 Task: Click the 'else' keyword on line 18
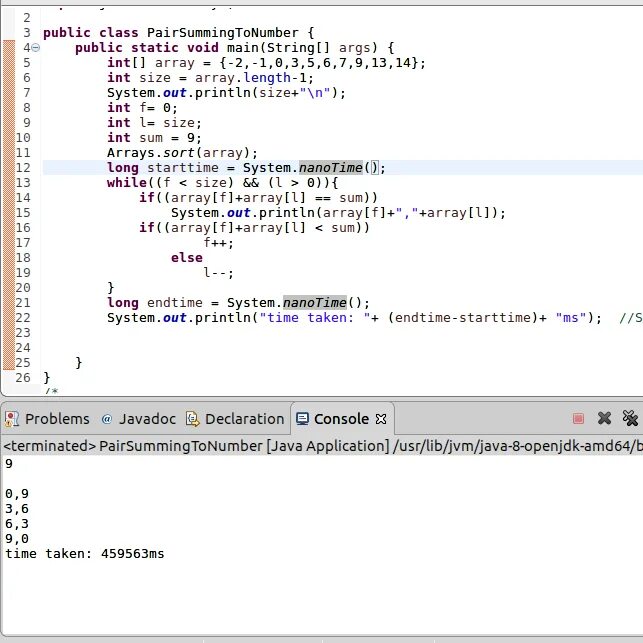click(x=187, y=258)
